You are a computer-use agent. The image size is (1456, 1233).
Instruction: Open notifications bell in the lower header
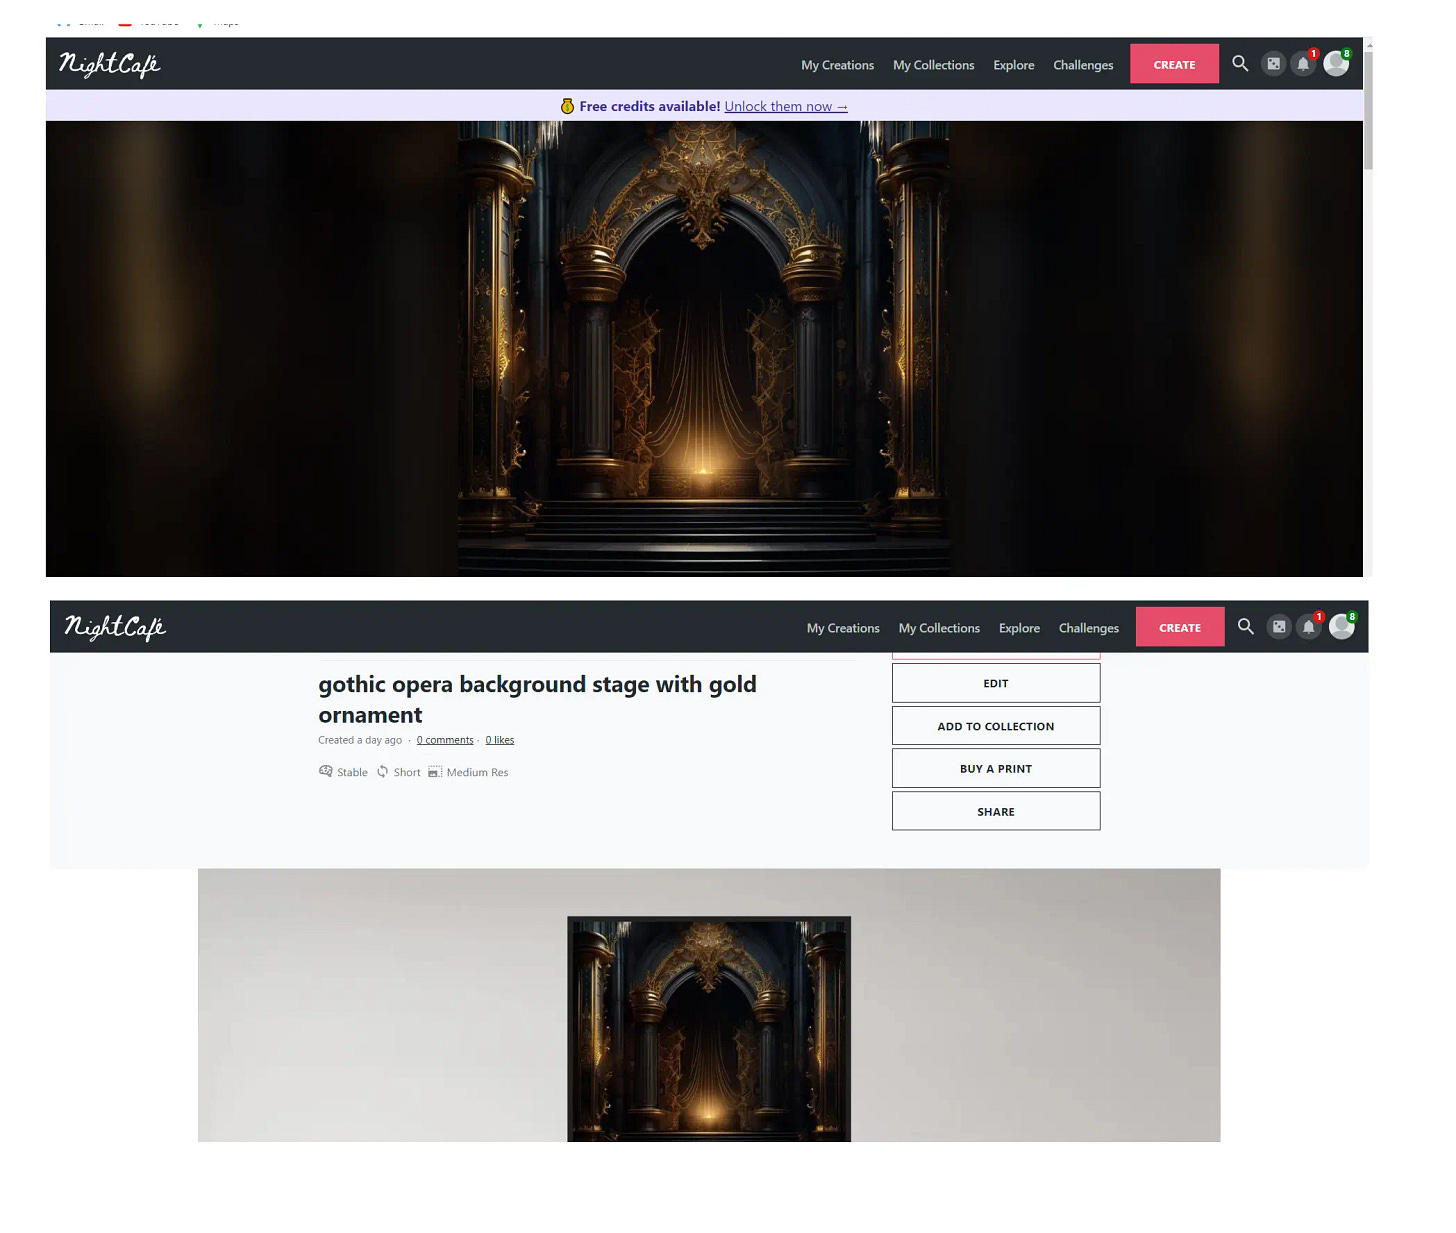point(1308,627)
